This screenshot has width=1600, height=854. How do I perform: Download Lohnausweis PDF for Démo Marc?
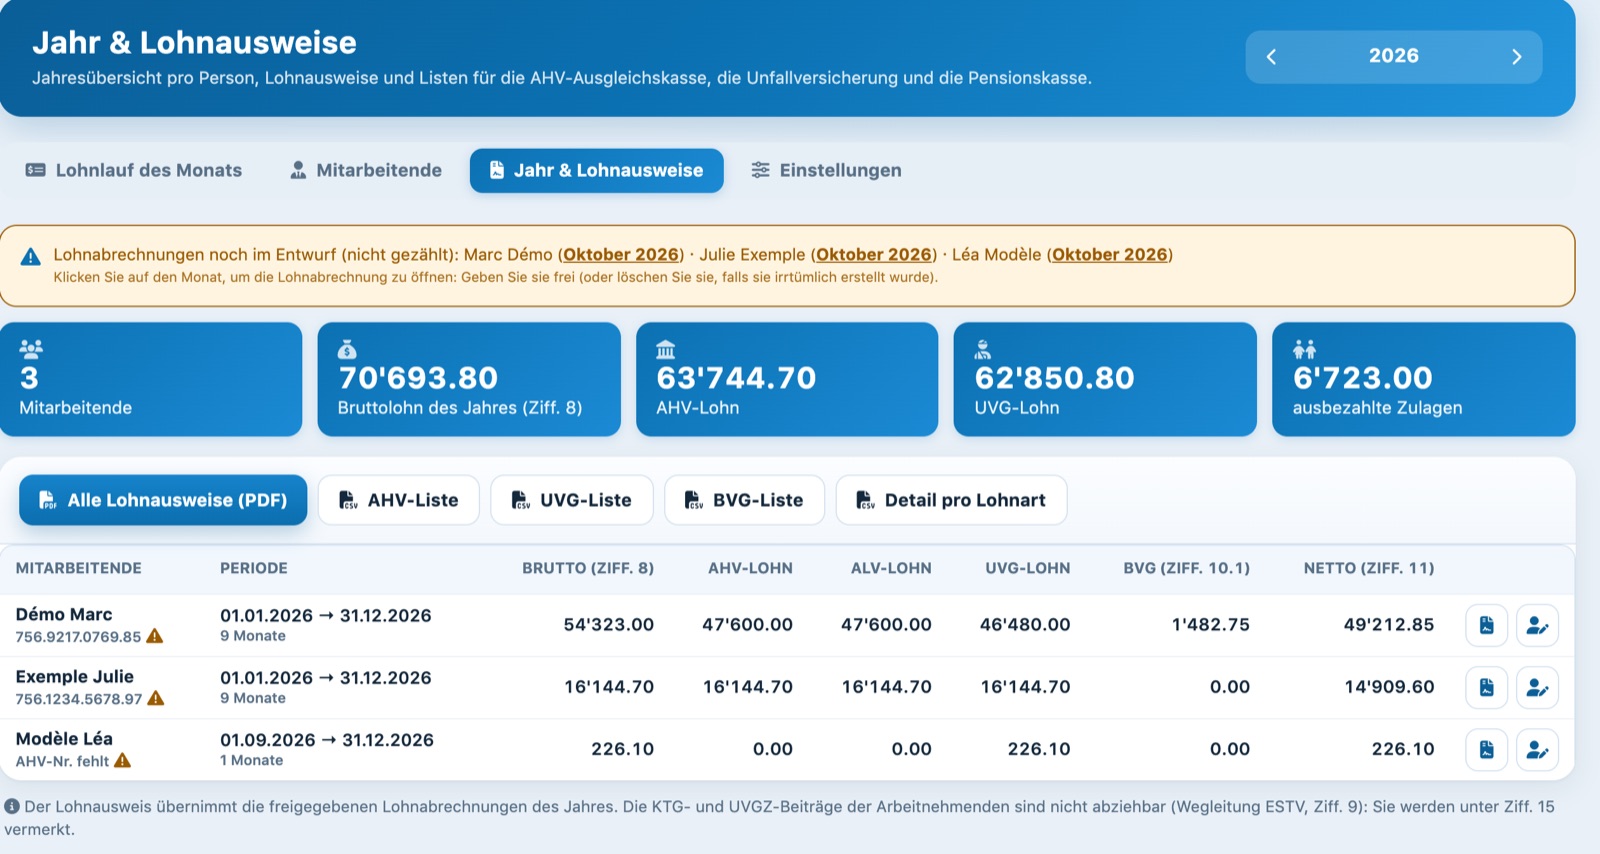coord(1487,625)
